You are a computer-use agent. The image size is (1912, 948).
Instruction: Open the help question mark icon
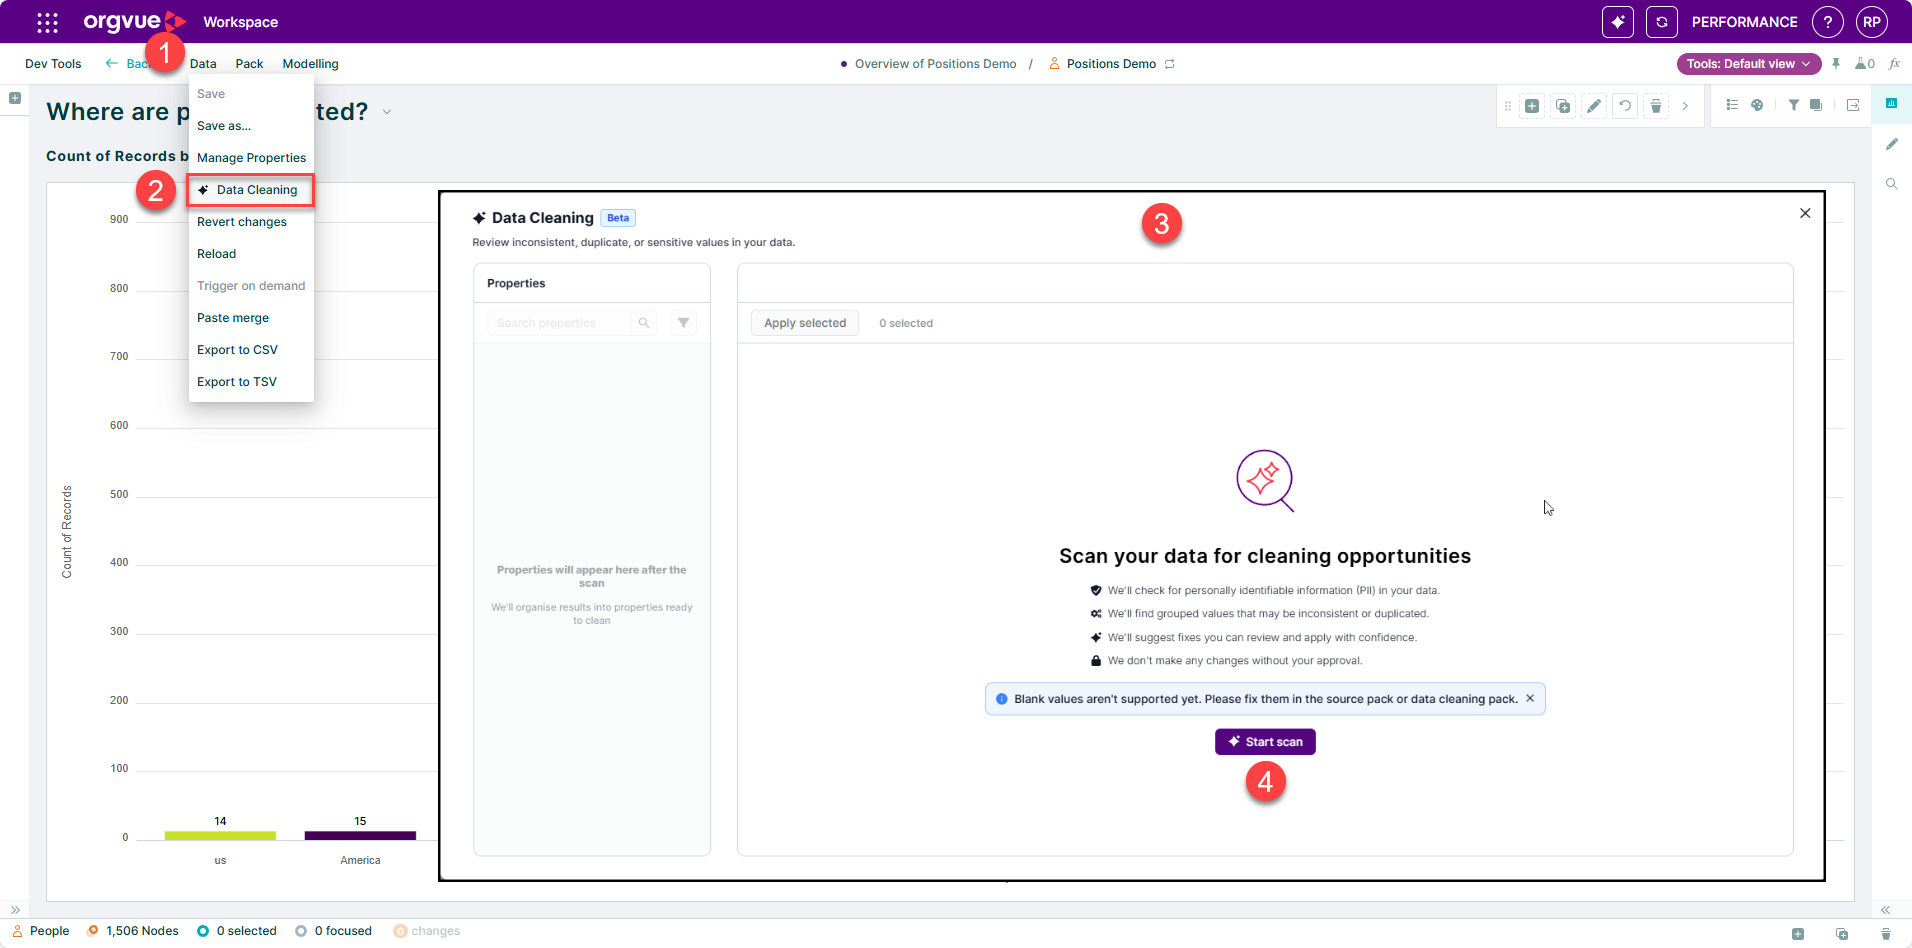(x=1827, y=22)
